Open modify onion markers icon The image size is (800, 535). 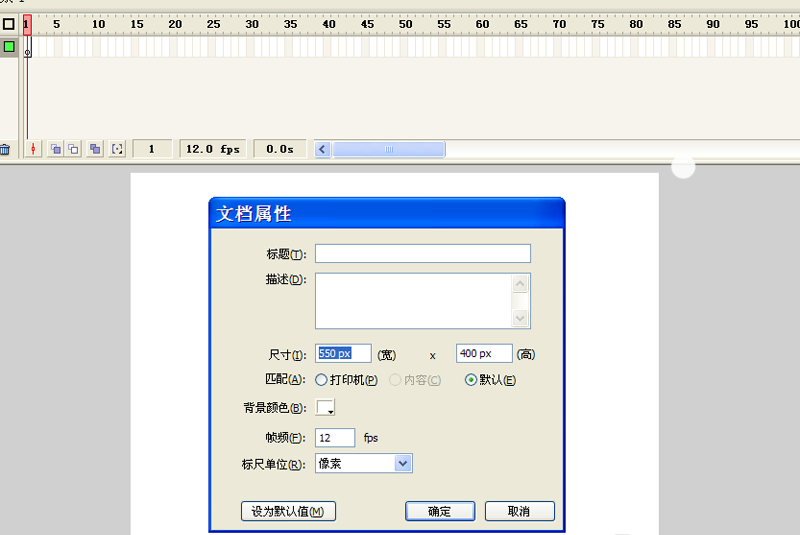pos(117,149)
